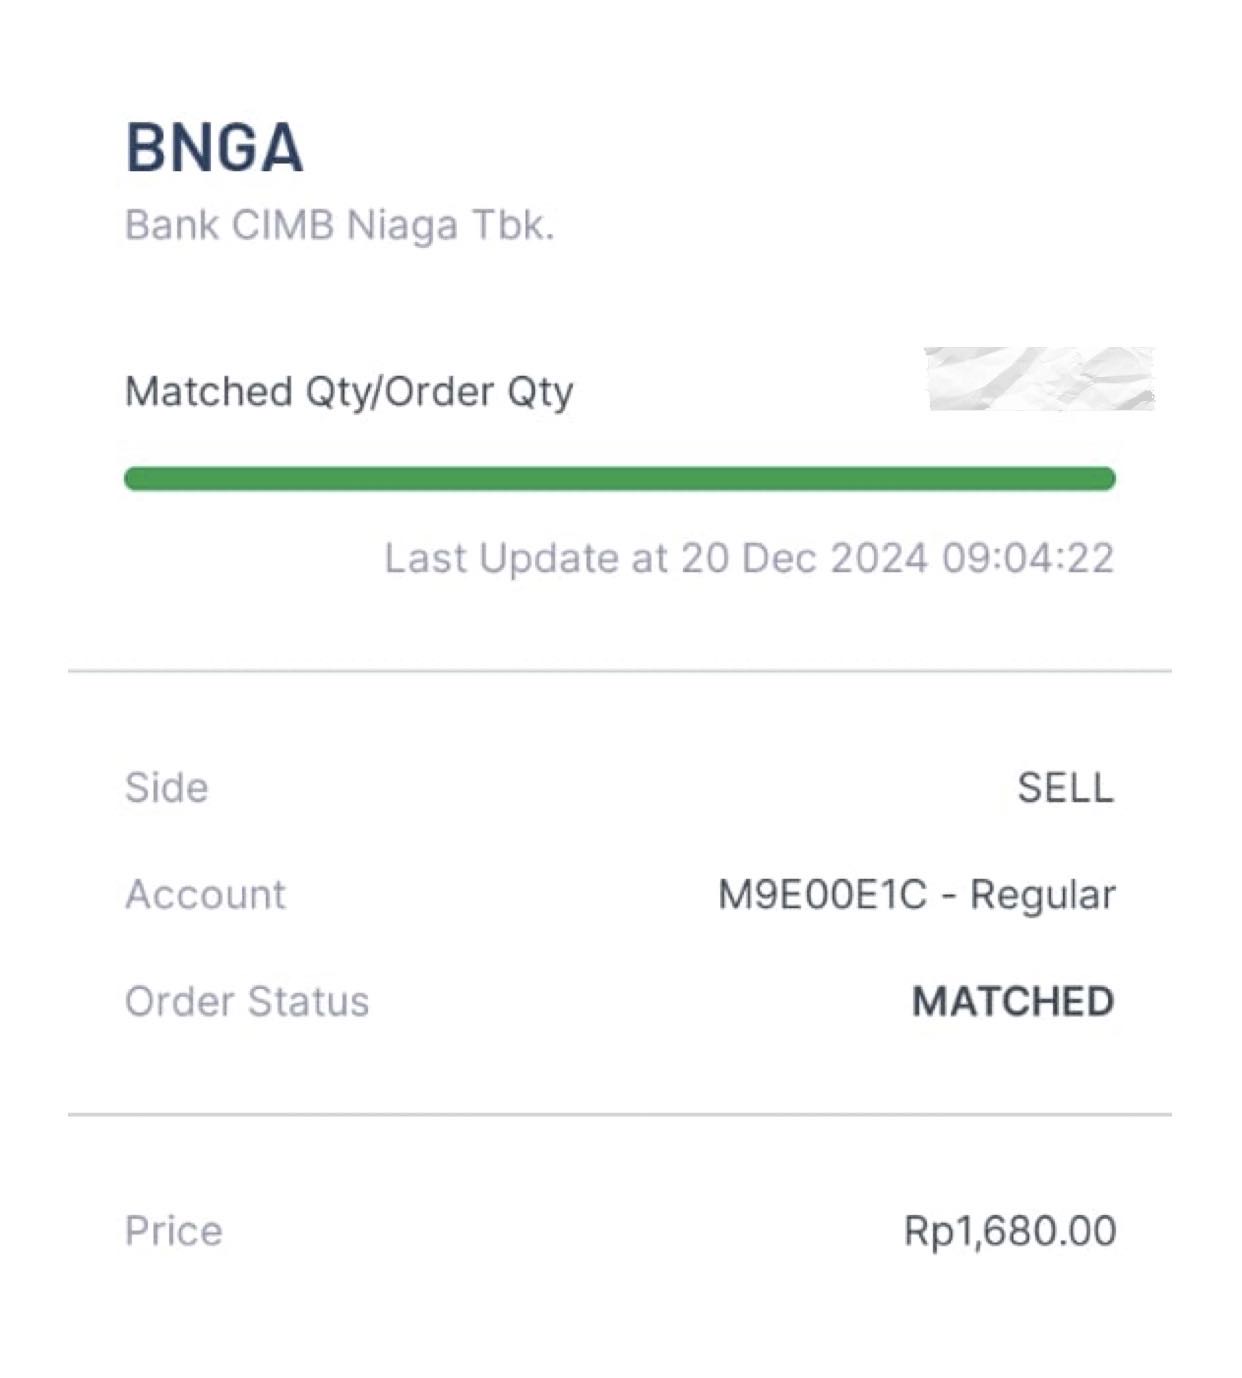Select the date 20 Dec 2024
This screenshot has height=1378, width=1242.
point(804,558)
